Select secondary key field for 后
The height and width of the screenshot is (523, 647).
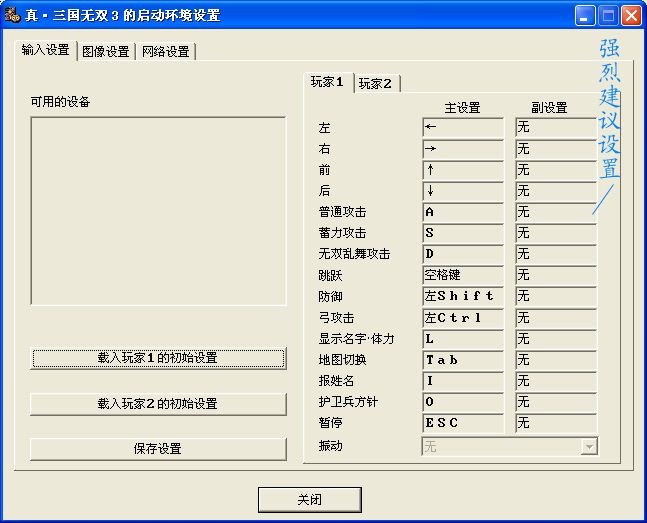coord(556,191)
